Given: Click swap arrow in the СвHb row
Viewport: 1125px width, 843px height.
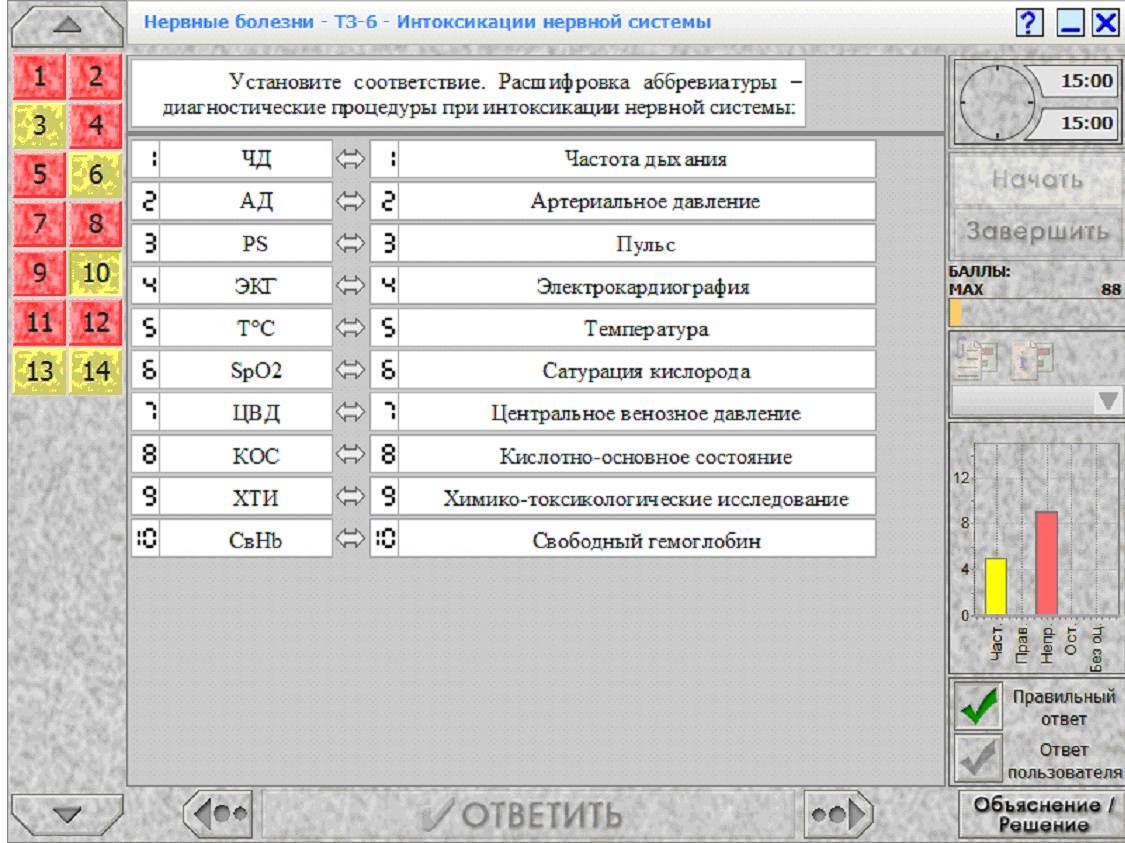Looking at the screenshot, I should click(x=350, y=540).
